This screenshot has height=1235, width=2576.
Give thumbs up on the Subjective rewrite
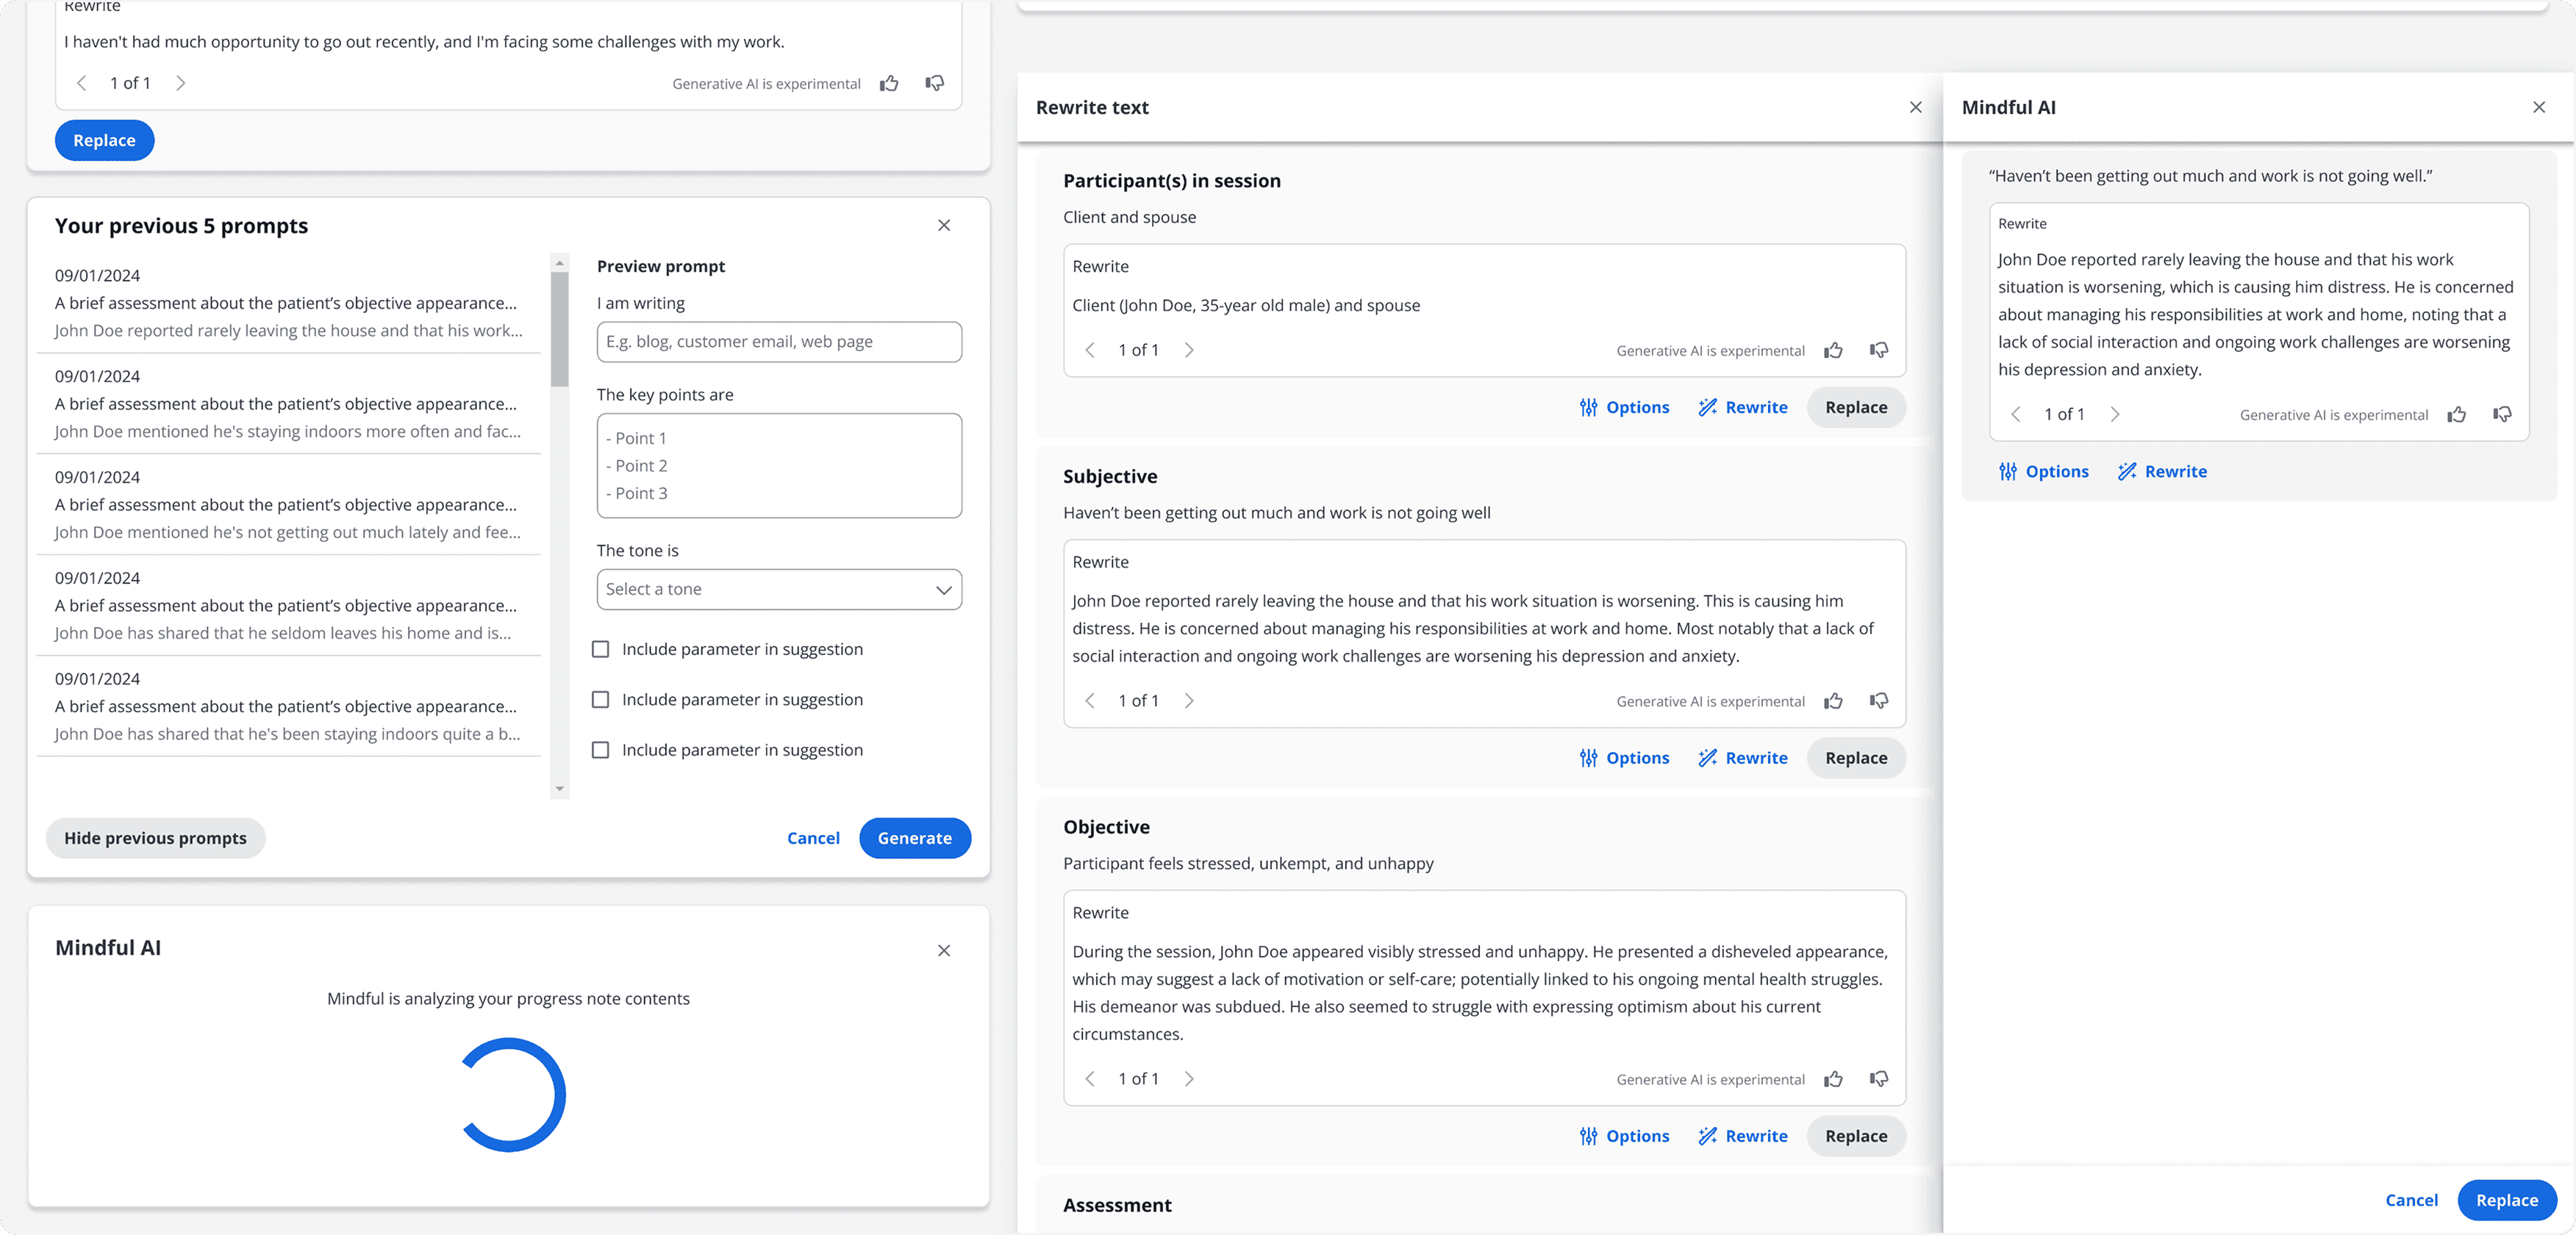1833,700
